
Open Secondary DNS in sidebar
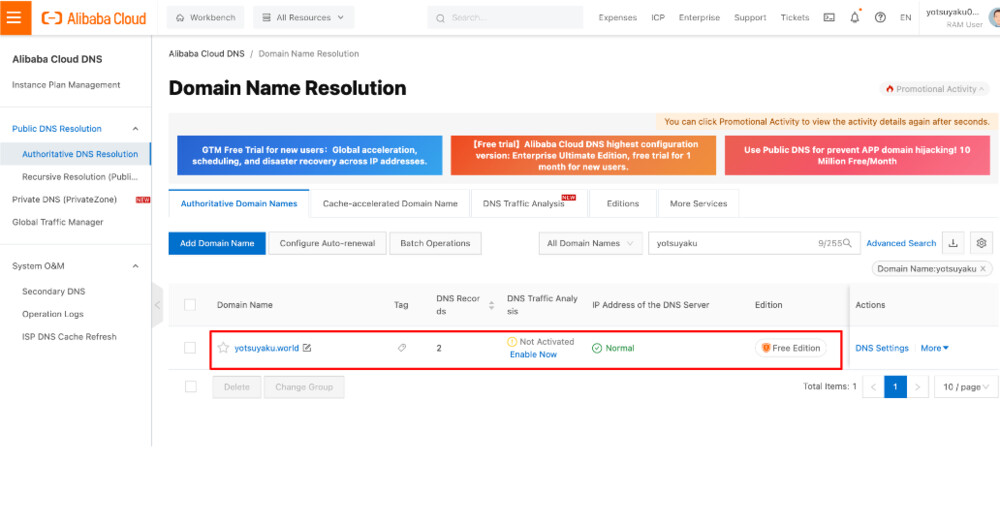pyautogui.click(x=54, y=291)
